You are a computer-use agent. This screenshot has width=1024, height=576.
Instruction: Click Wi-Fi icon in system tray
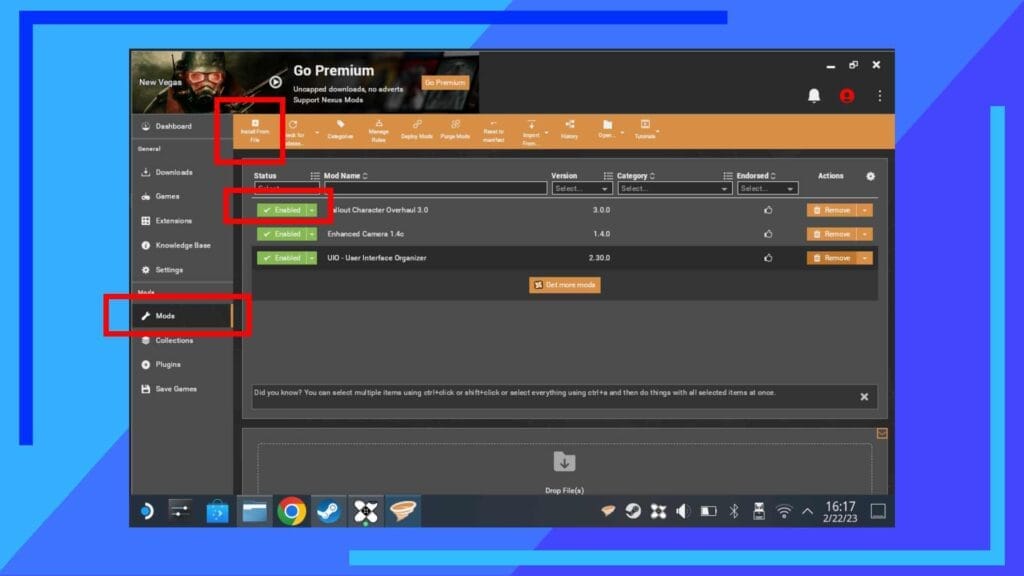(784, 511)
